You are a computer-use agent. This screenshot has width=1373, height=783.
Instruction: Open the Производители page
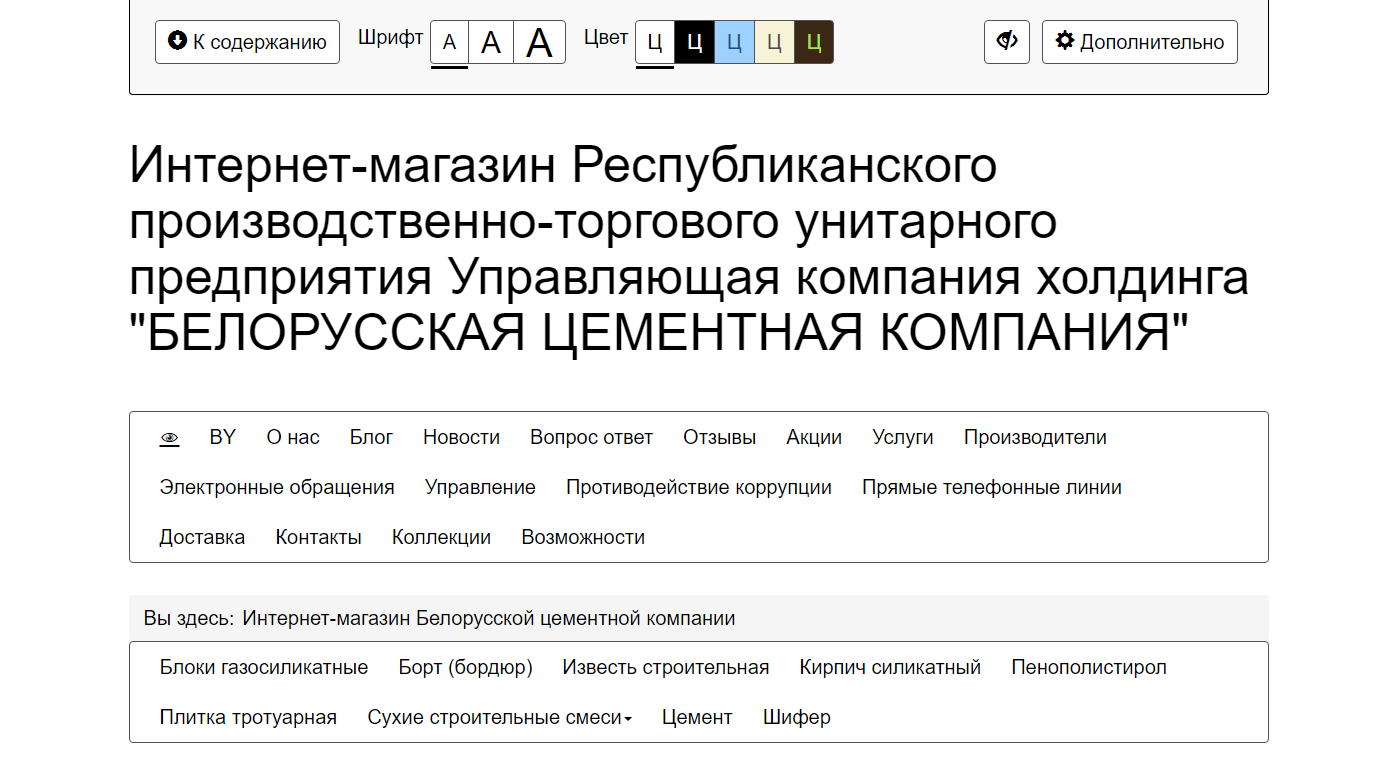click(x=1035, y=437)
